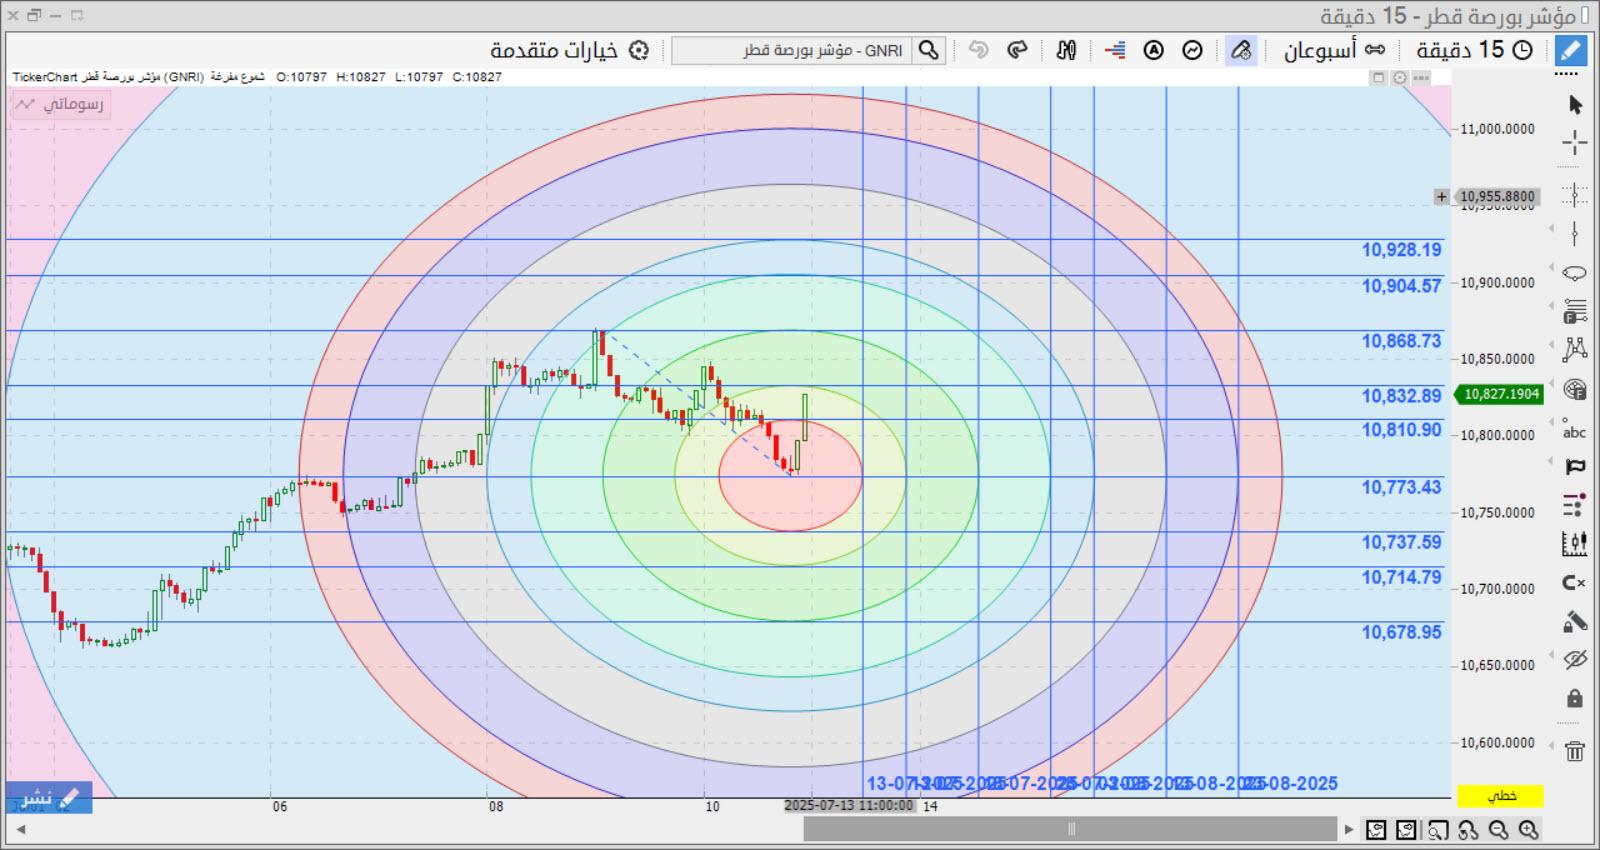
Task: Open the pane three-dots menu
Action: point(1420,77)
